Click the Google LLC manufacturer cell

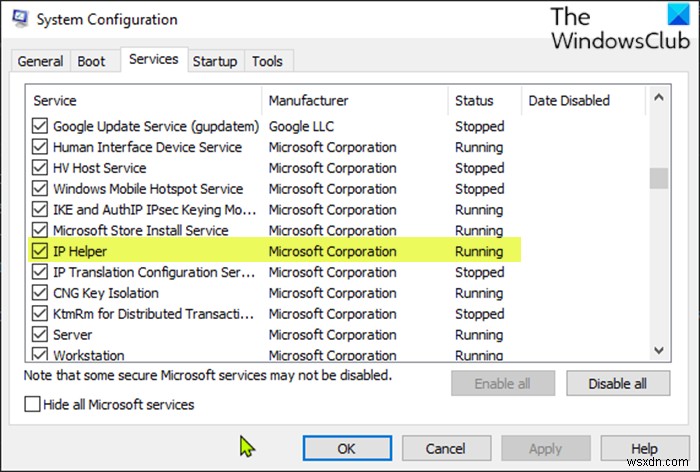point(301,126)
